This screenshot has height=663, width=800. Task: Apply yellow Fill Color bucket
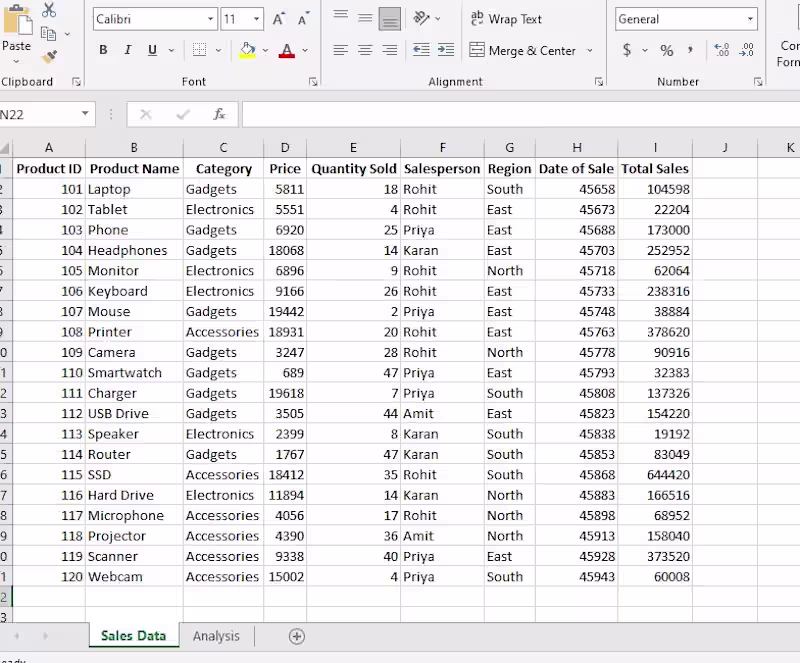pos(247,50)
